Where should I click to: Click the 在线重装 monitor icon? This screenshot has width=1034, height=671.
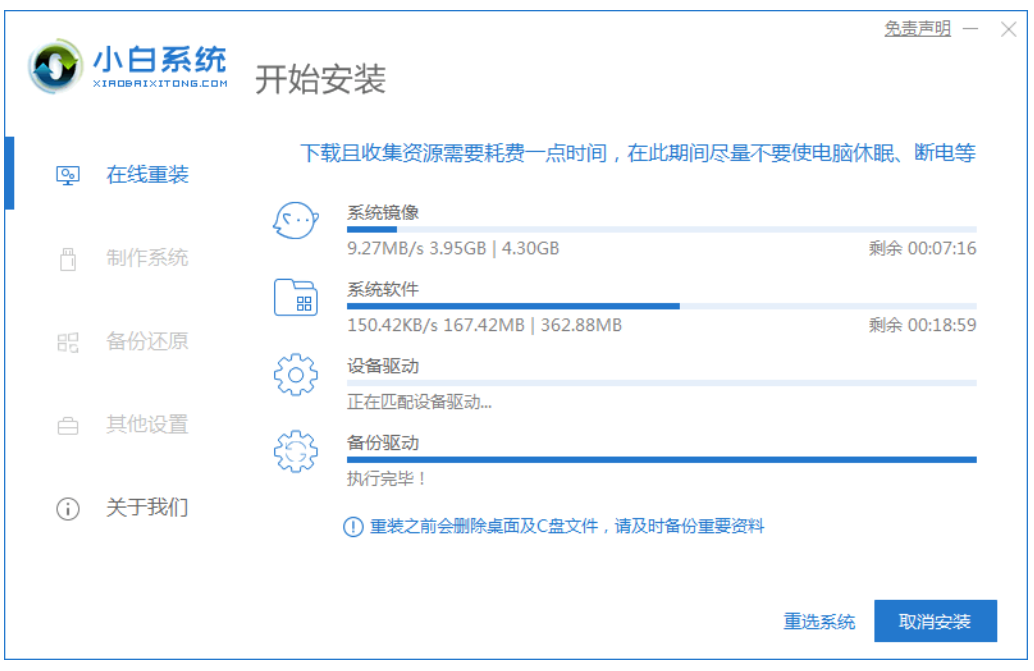point(67,176)
